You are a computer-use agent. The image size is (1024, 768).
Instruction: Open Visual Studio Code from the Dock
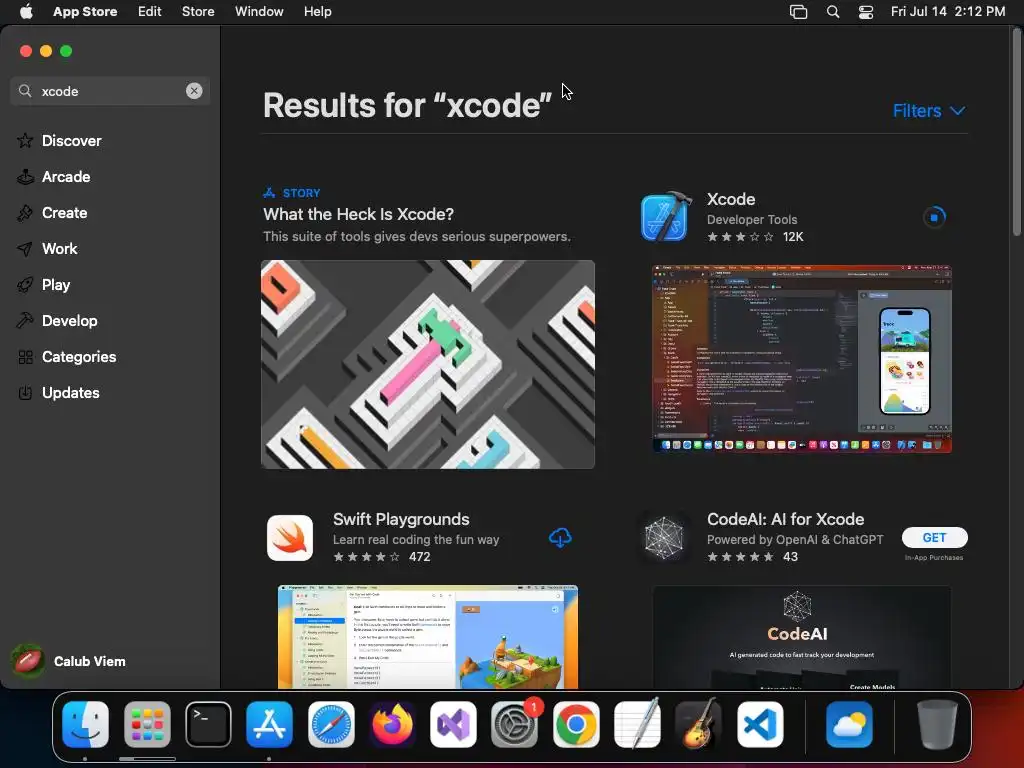coord(760,724)
